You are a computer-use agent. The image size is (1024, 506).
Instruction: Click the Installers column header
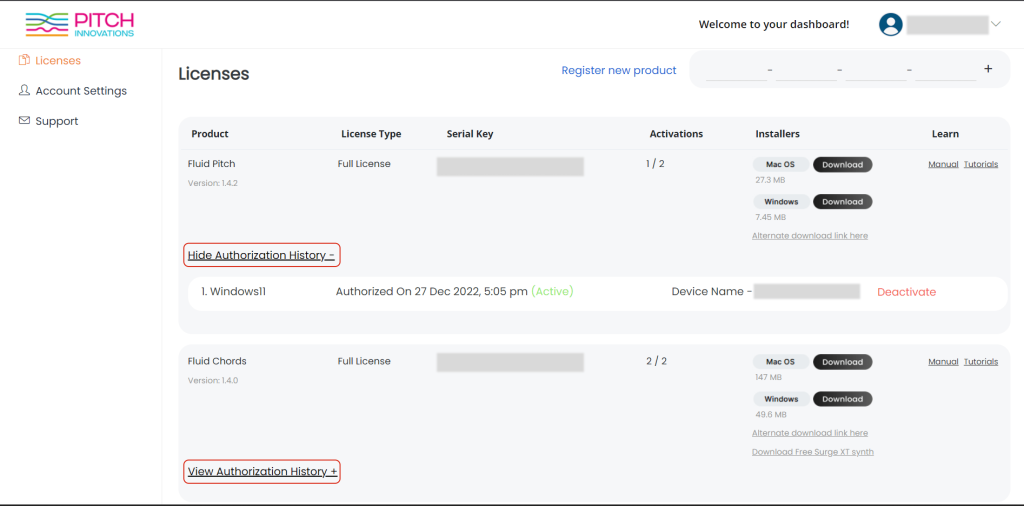777,134
